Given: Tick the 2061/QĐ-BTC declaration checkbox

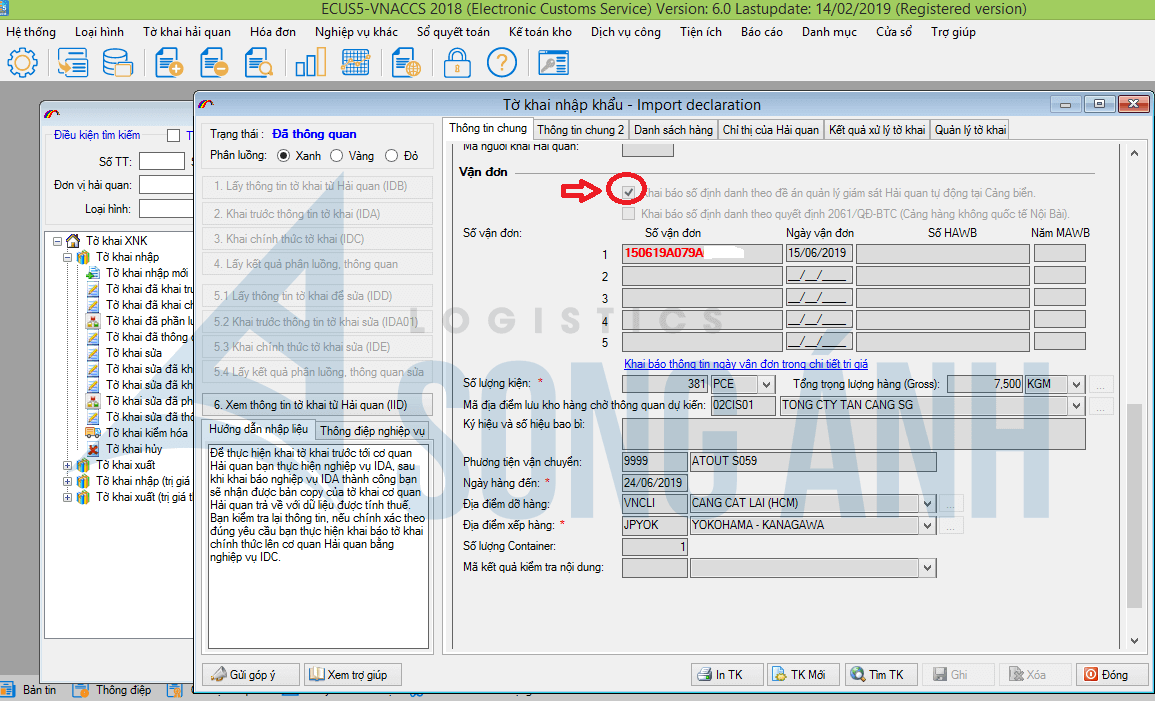Looking at the screenshot, I should [628, 213].
